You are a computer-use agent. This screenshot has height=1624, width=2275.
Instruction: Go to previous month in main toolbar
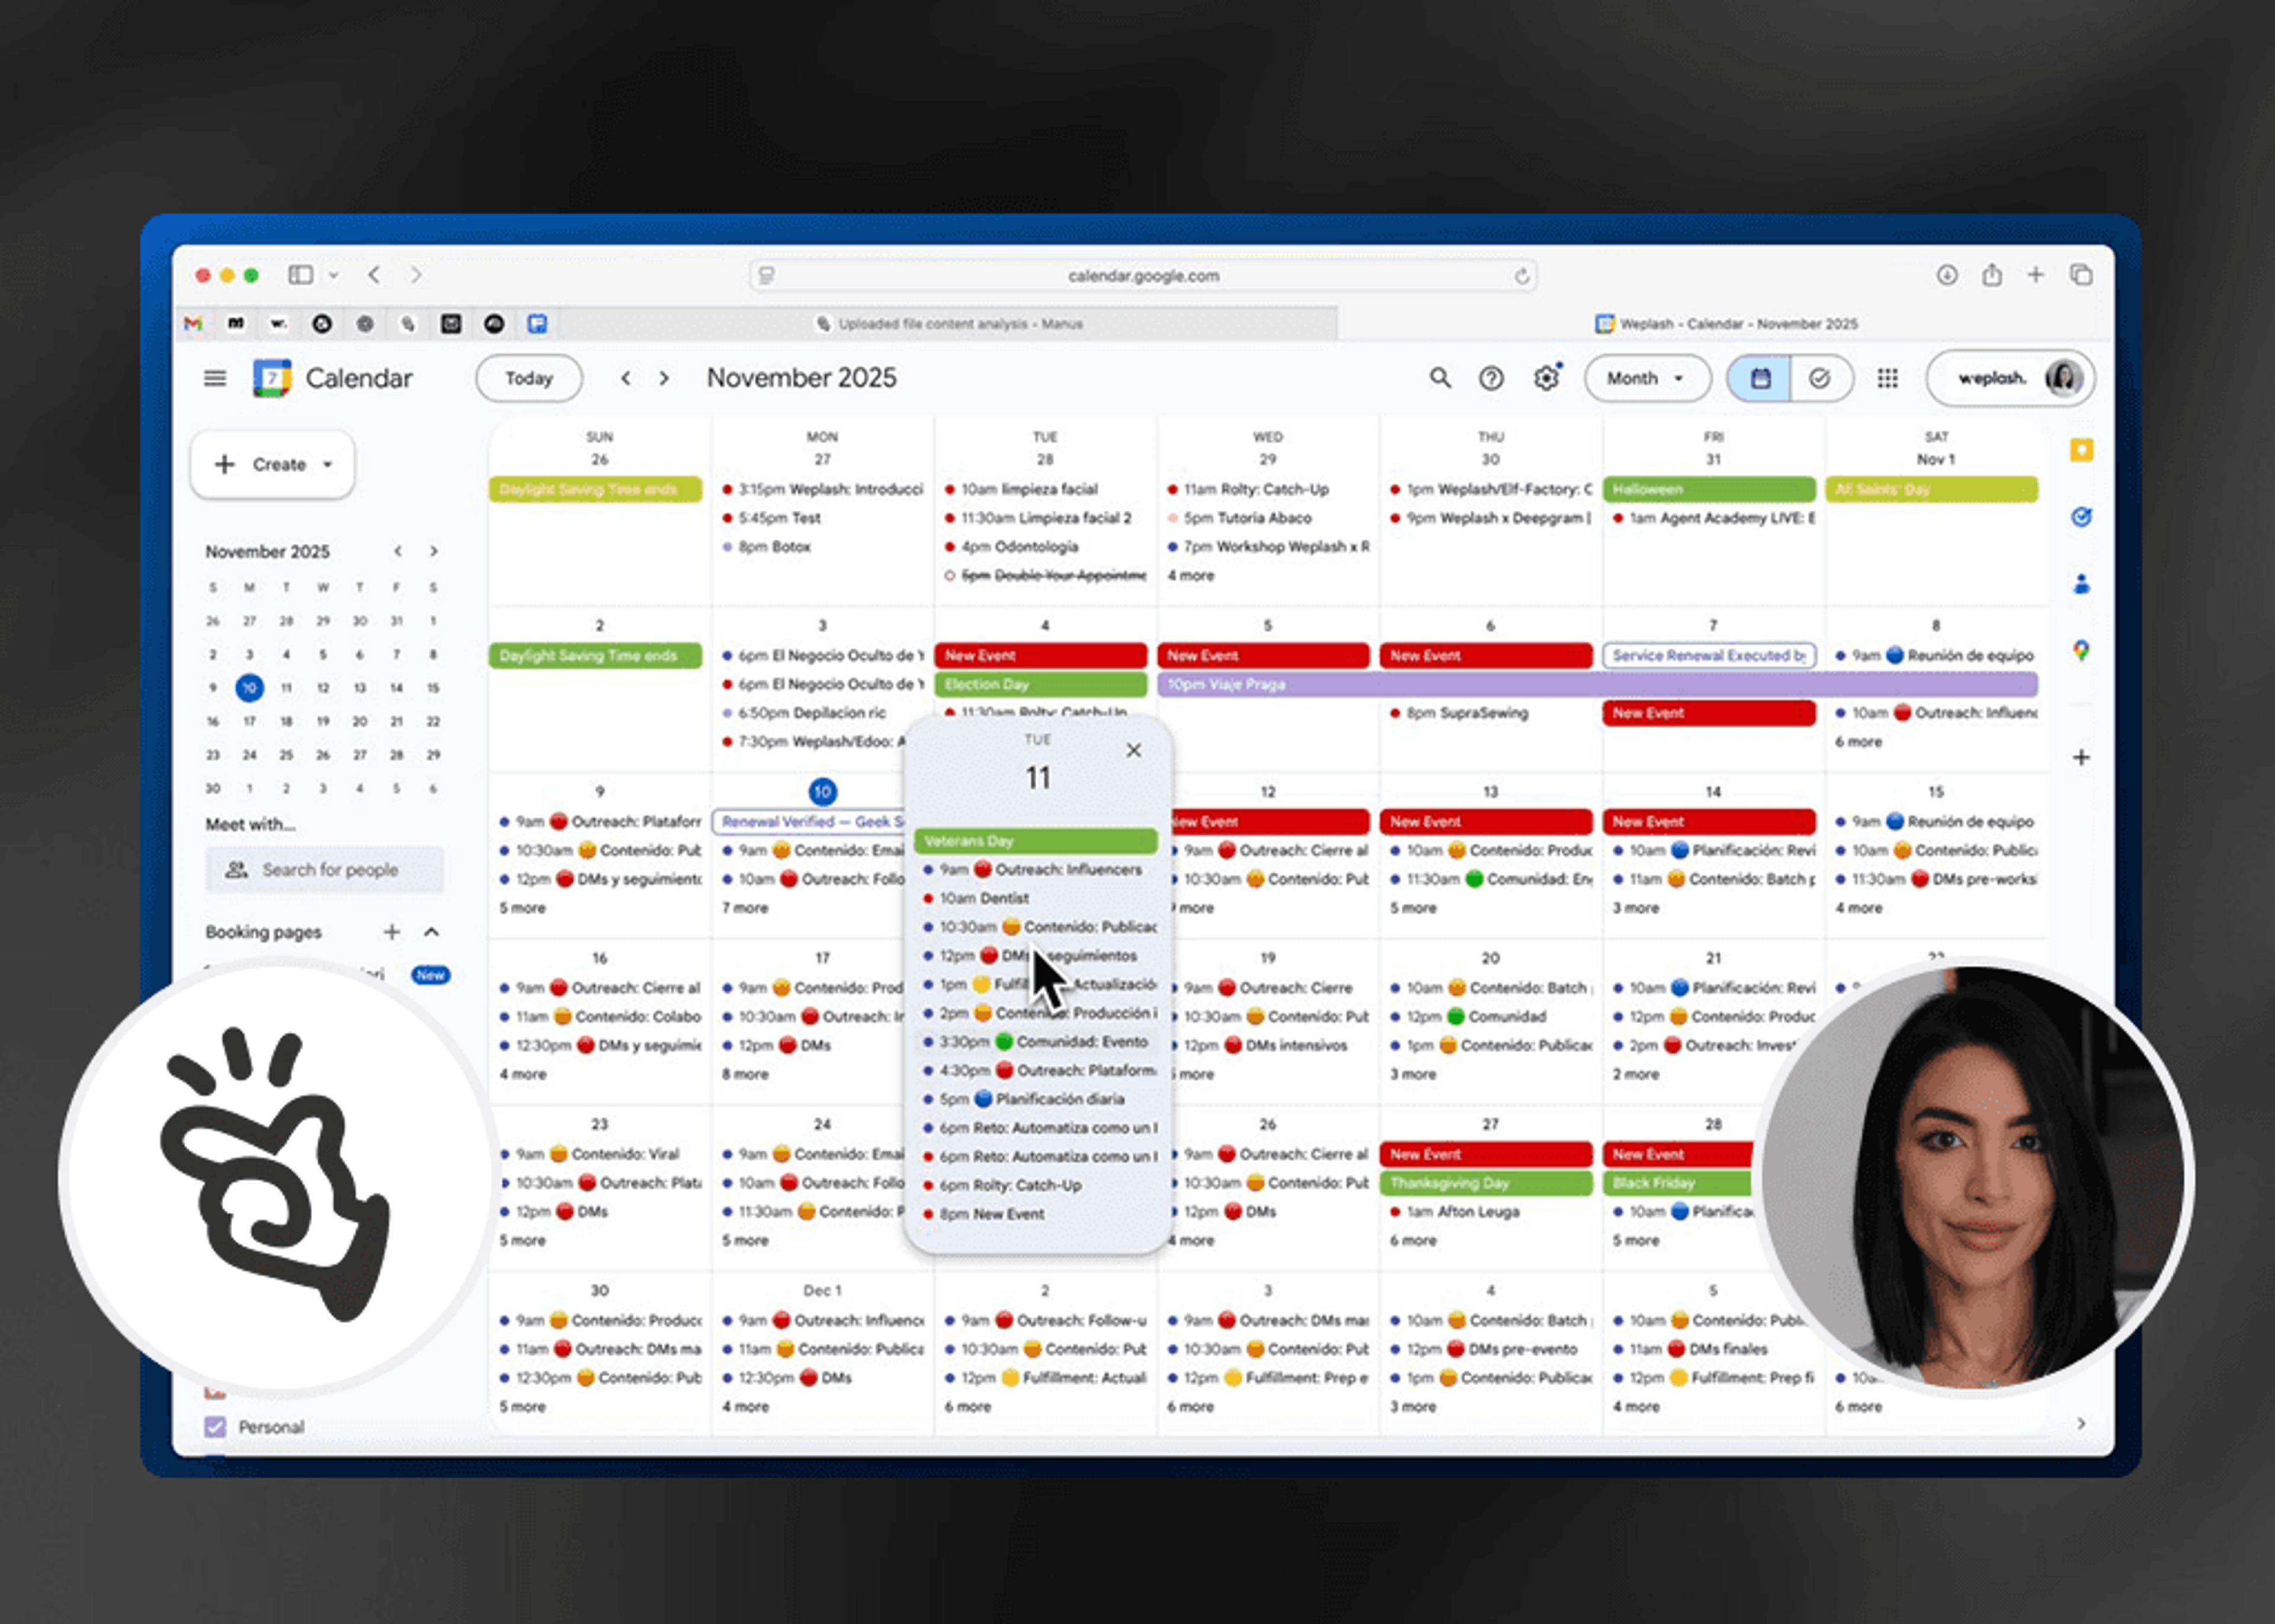coord(626,378)
